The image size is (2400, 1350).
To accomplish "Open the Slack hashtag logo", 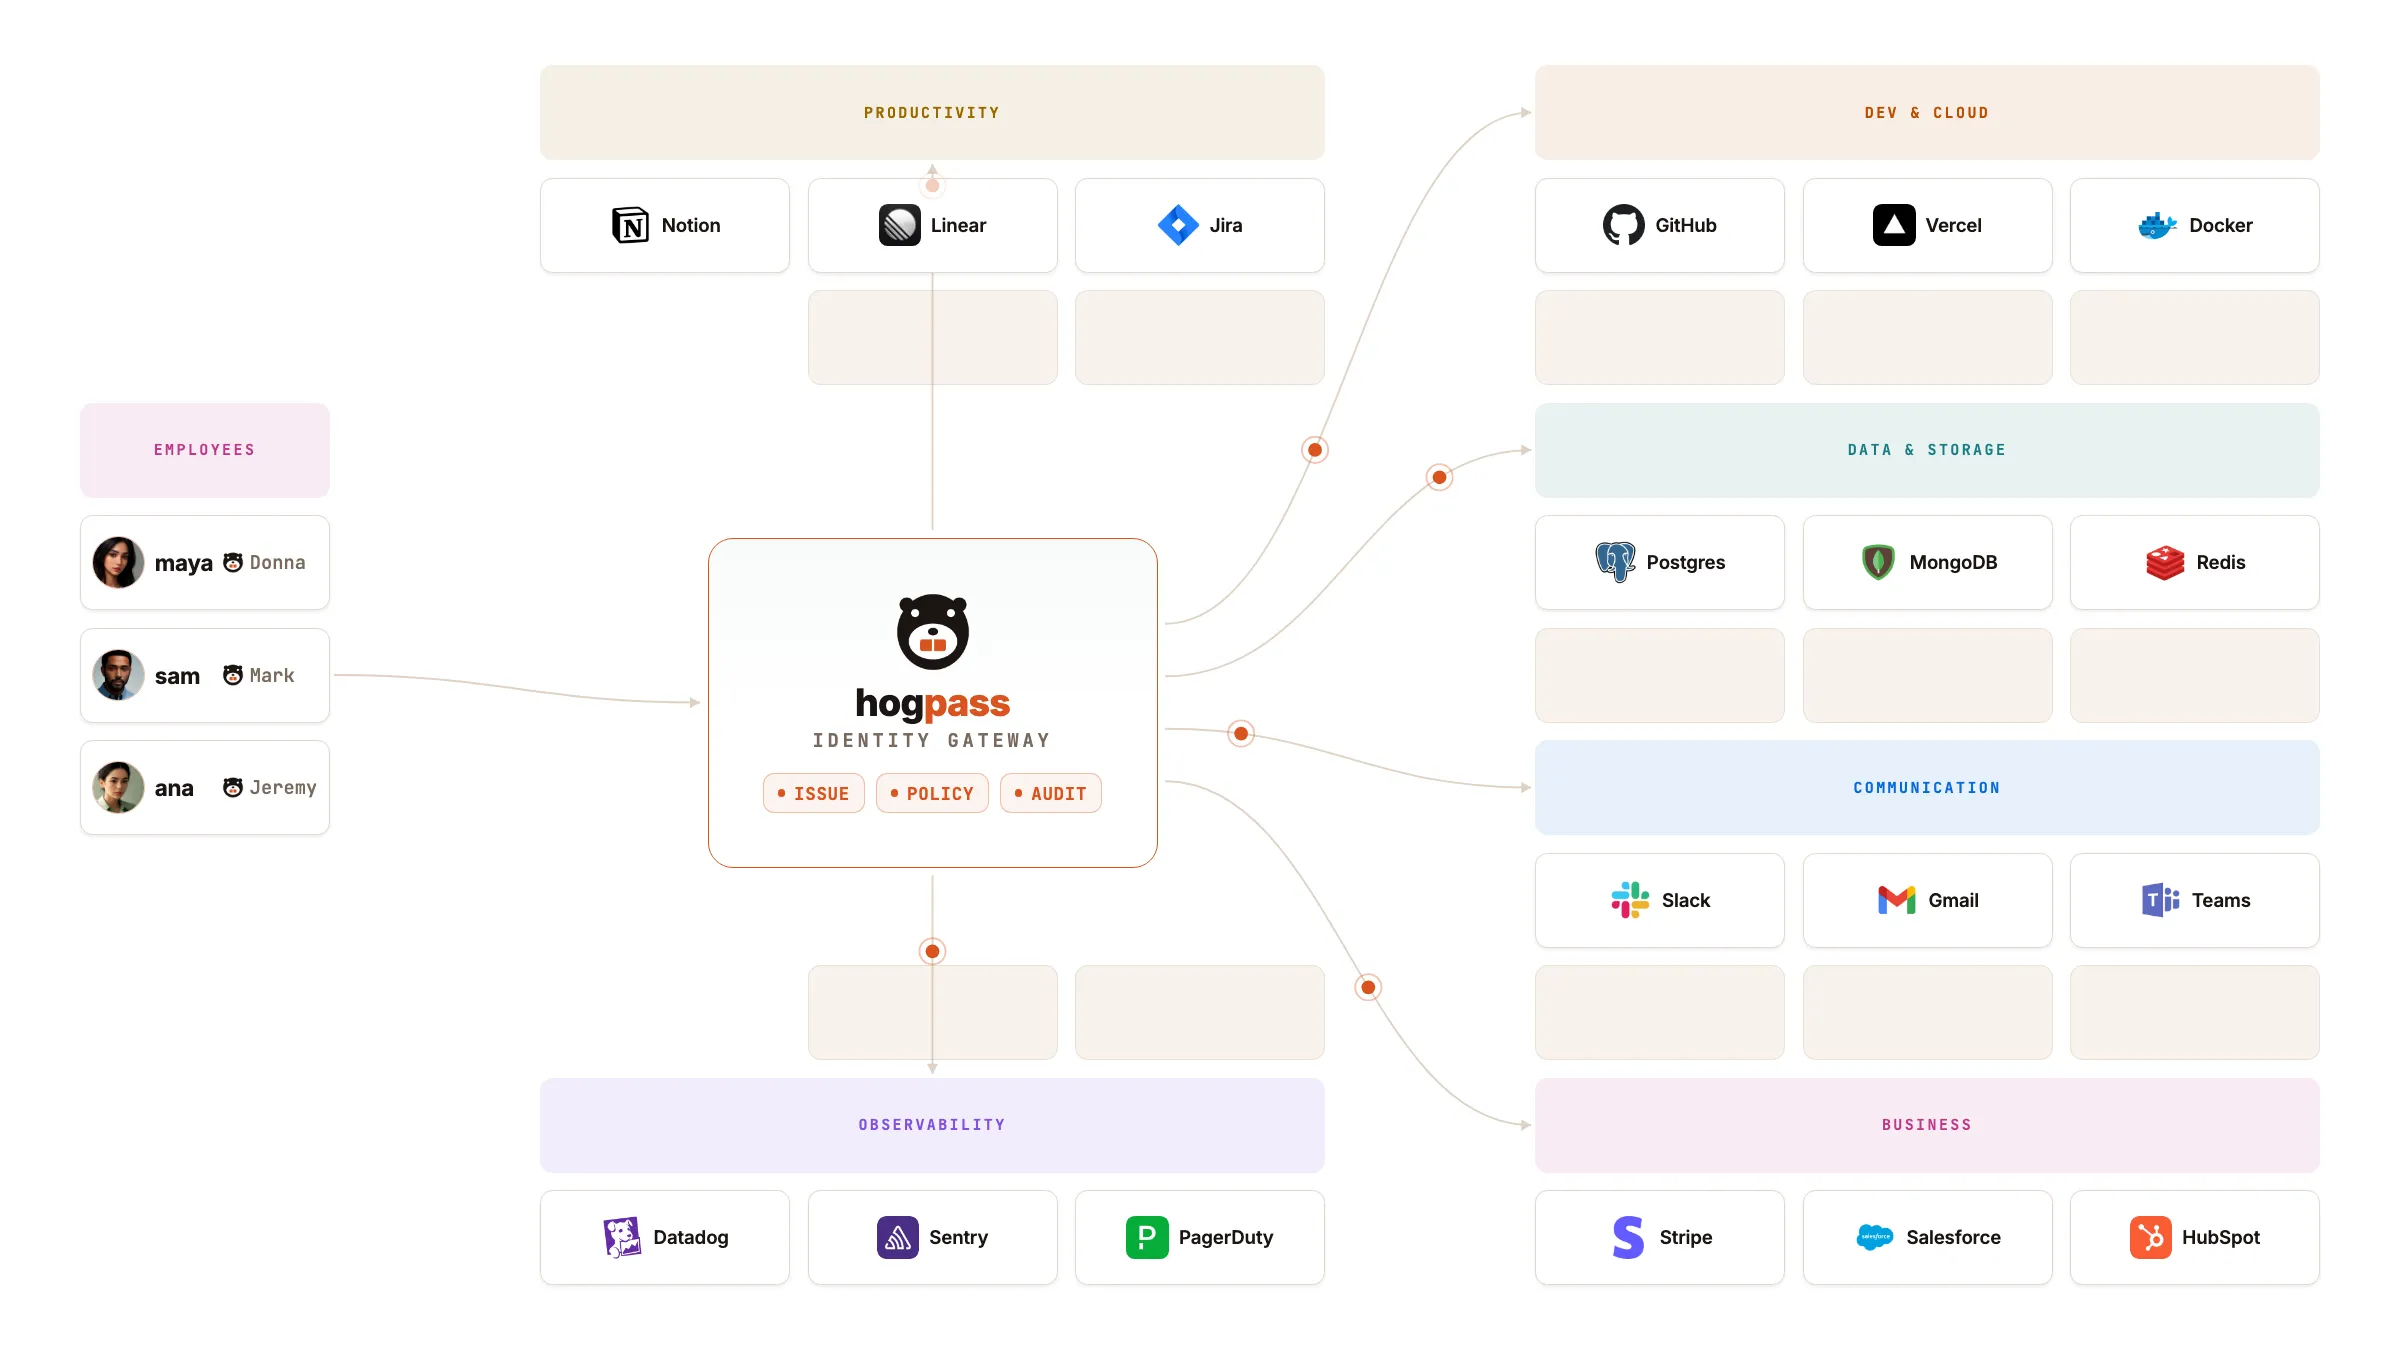I will (1630, 900).
